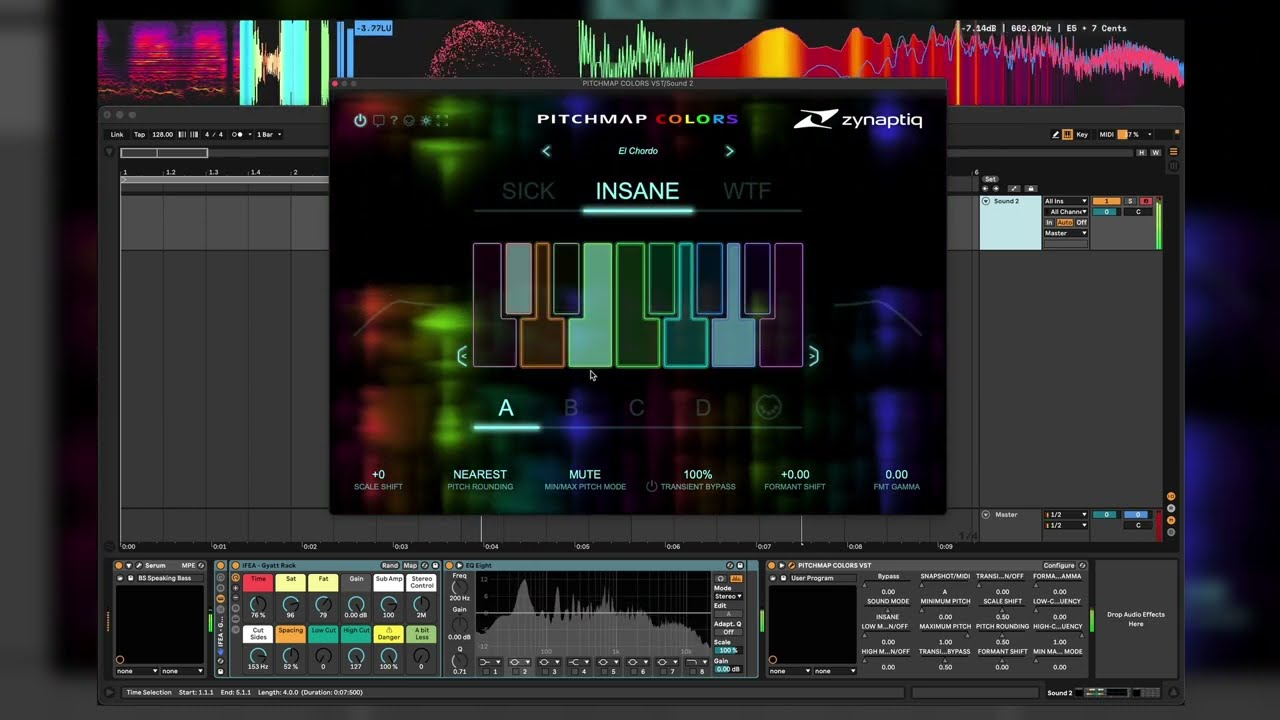Toggle the IFEA Gyatt Rack device activator
1280x720 pixels.
click(236, 566)
